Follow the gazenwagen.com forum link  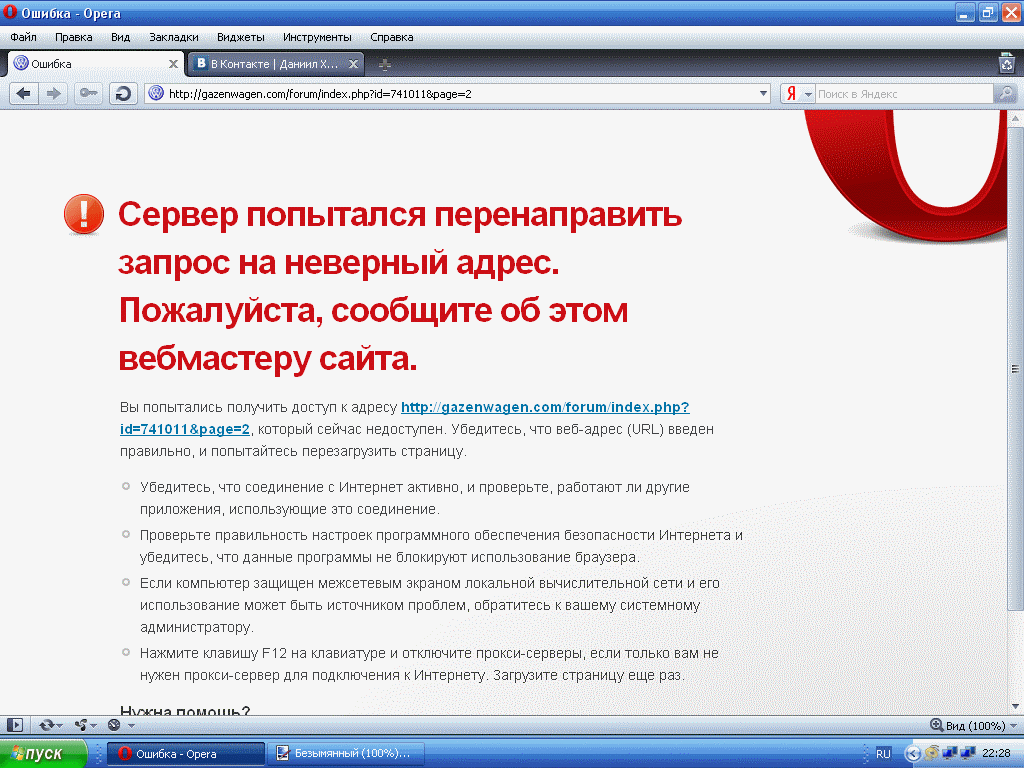405,418
